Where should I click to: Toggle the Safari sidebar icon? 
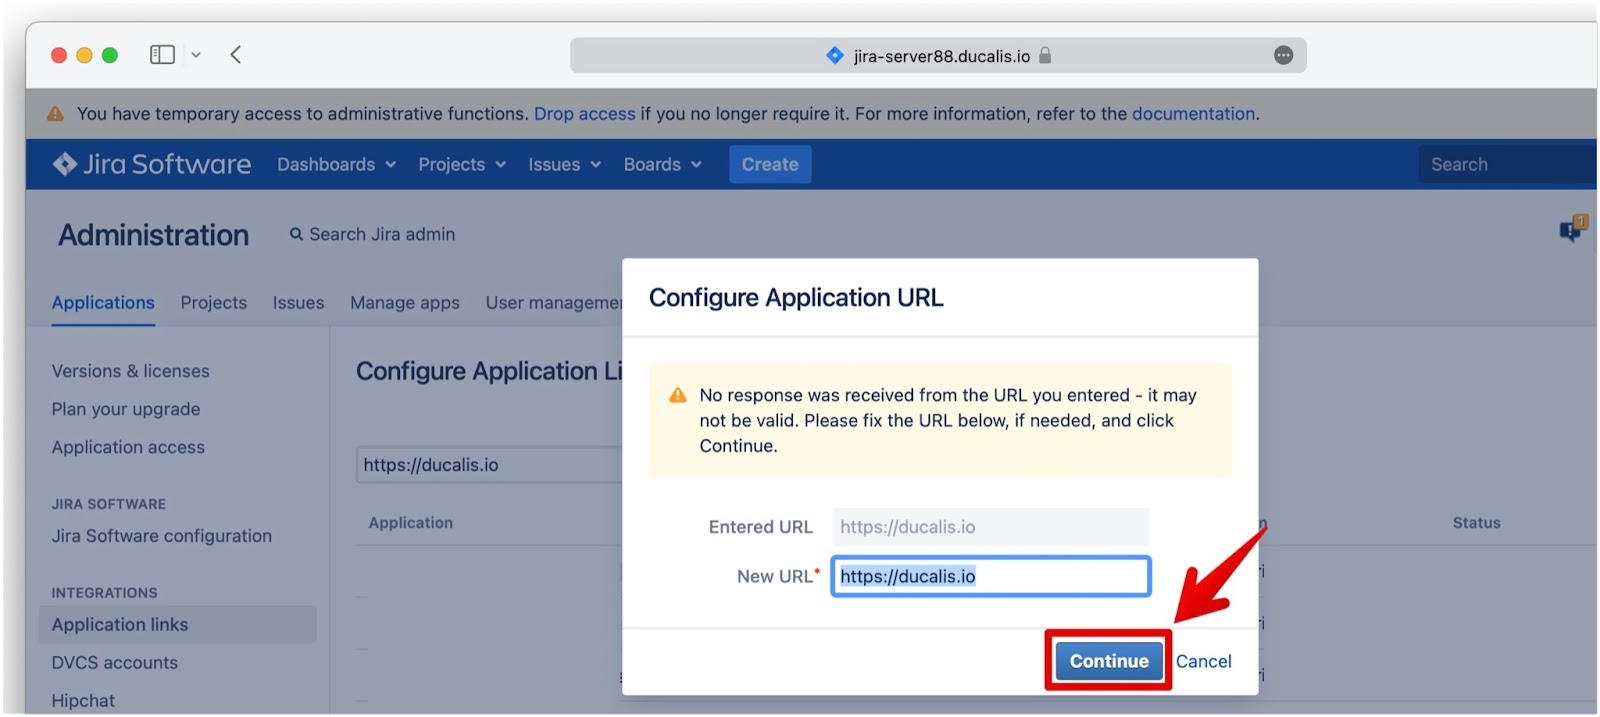pyautogui.click(x=162, y=55)
